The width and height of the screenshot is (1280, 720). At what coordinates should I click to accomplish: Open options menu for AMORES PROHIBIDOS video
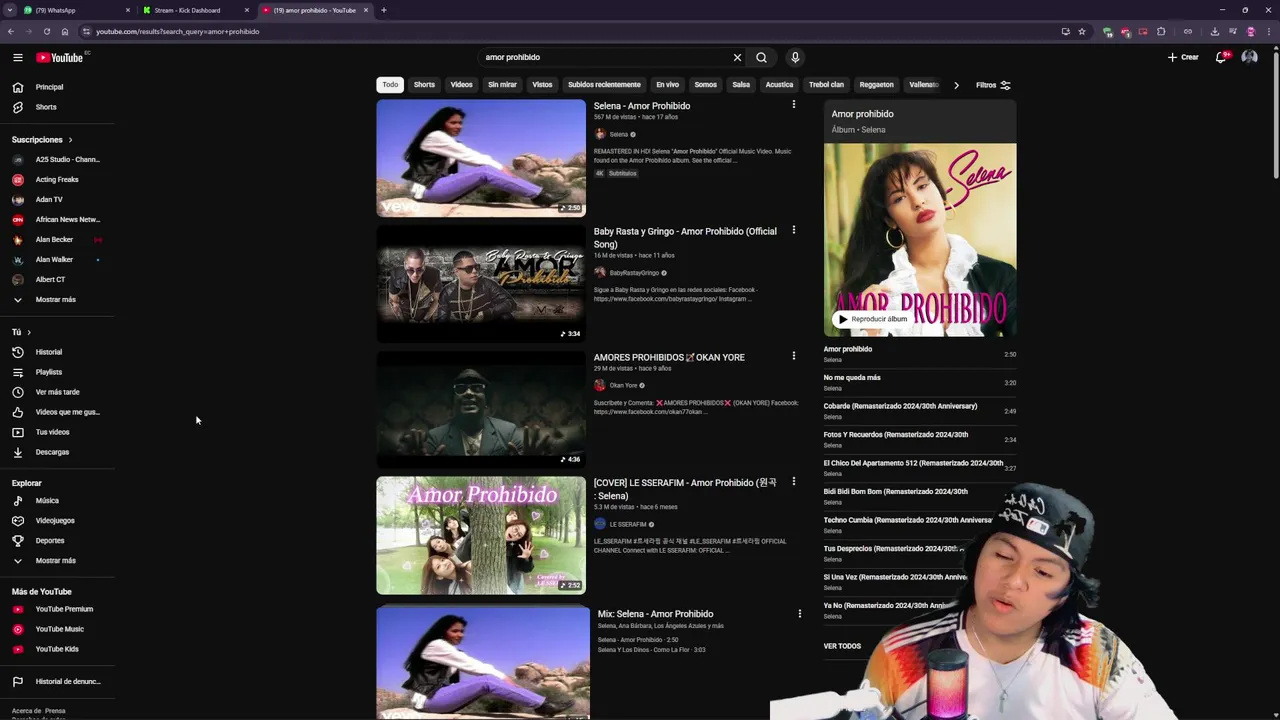(x=794, y=356)
